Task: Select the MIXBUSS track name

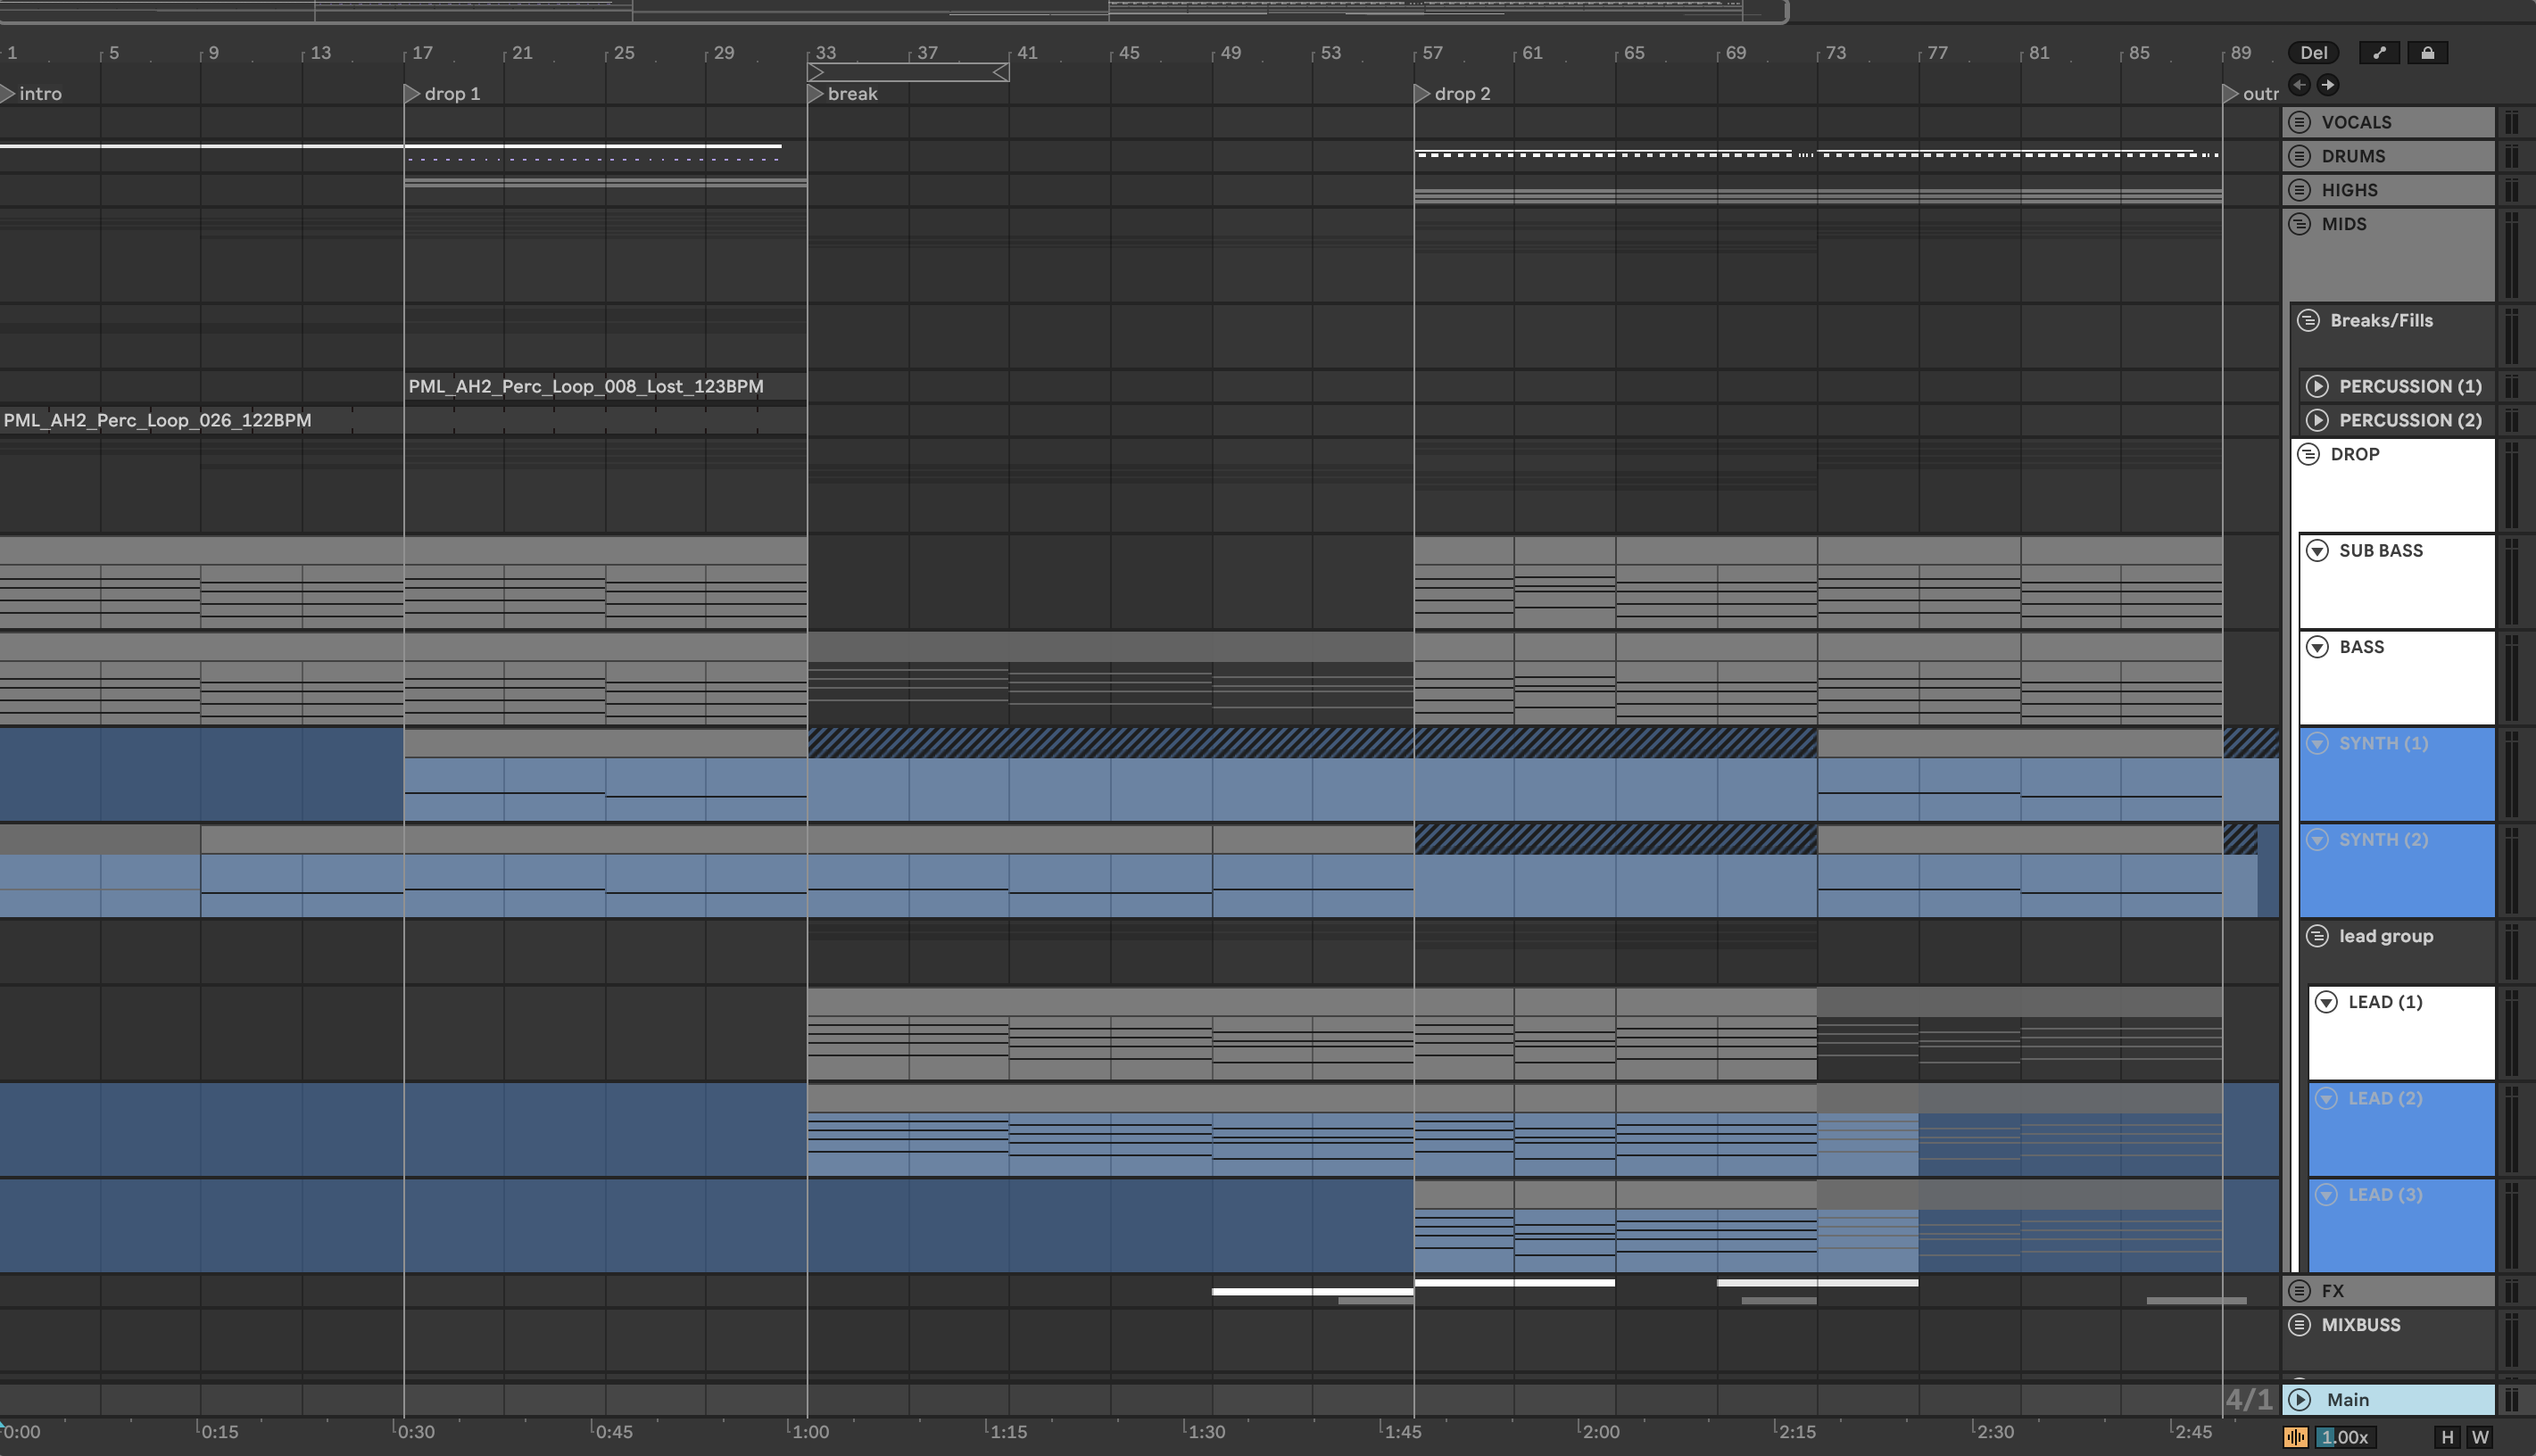Action: [2360, 1325]
